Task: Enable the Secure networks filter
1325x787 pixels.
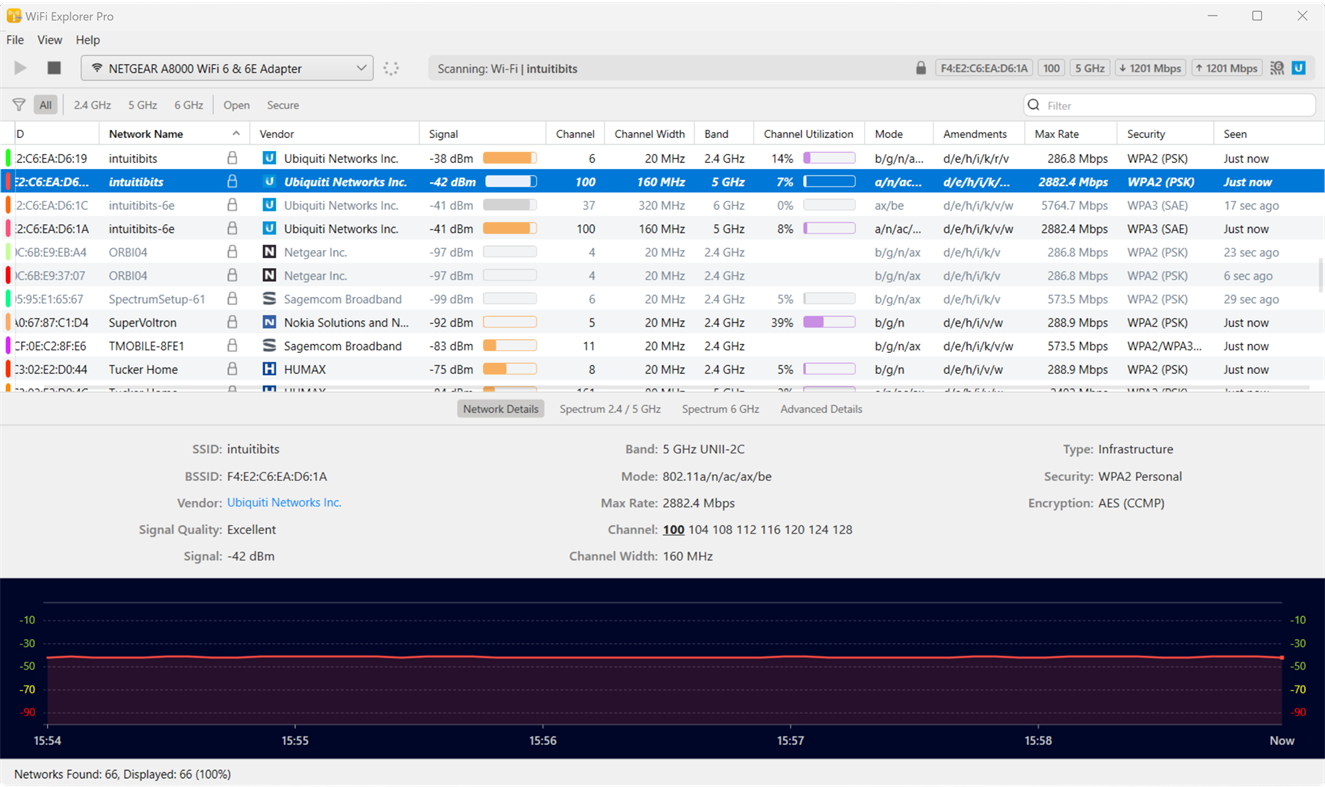Action: (282, 104)
